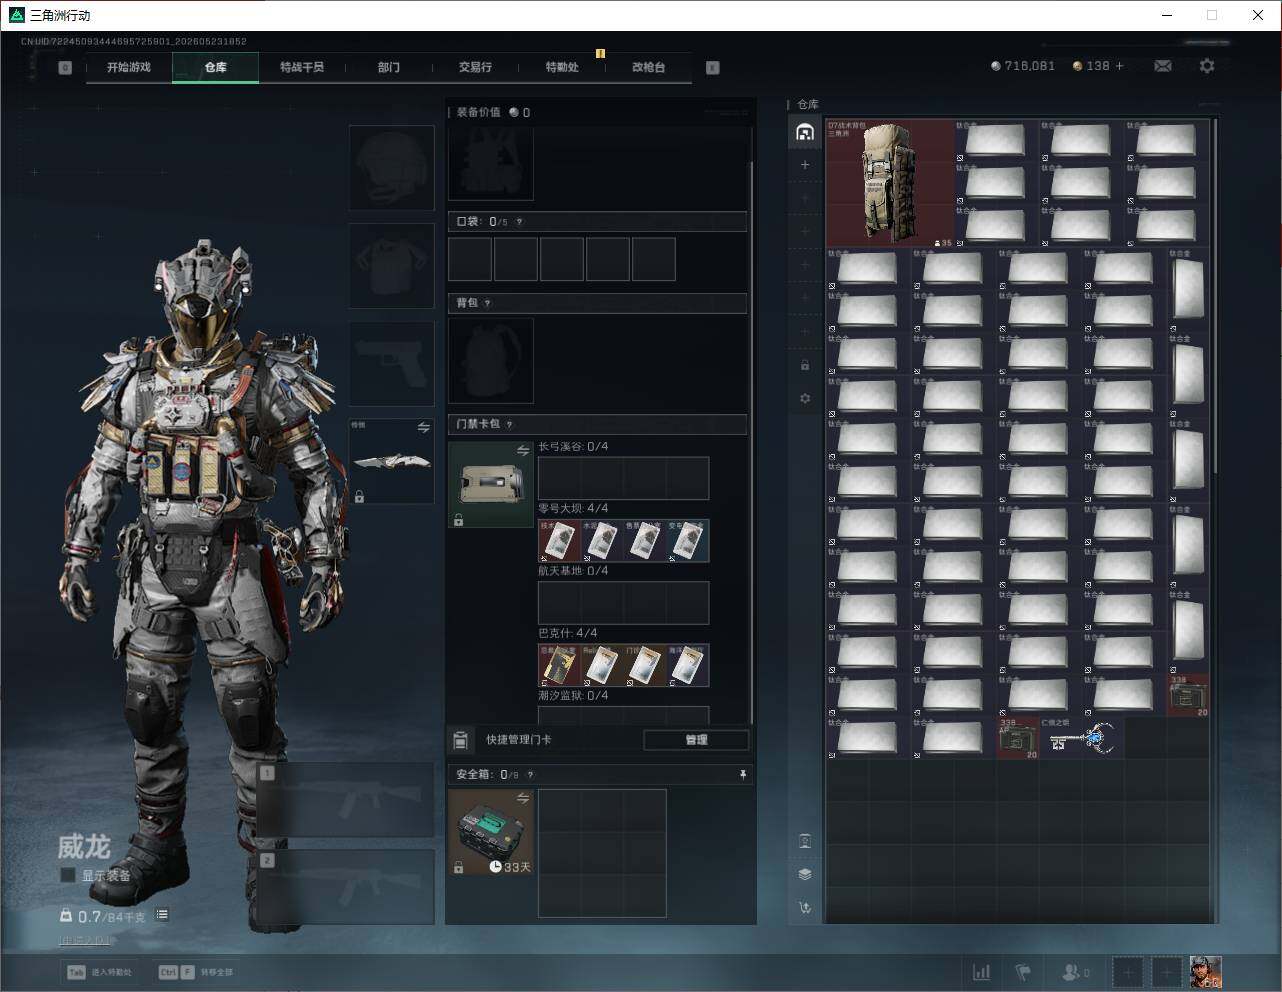Screen dimensions: 1282x992
Task: Click player avatar in bottom right
Action: pos(1205,972)
